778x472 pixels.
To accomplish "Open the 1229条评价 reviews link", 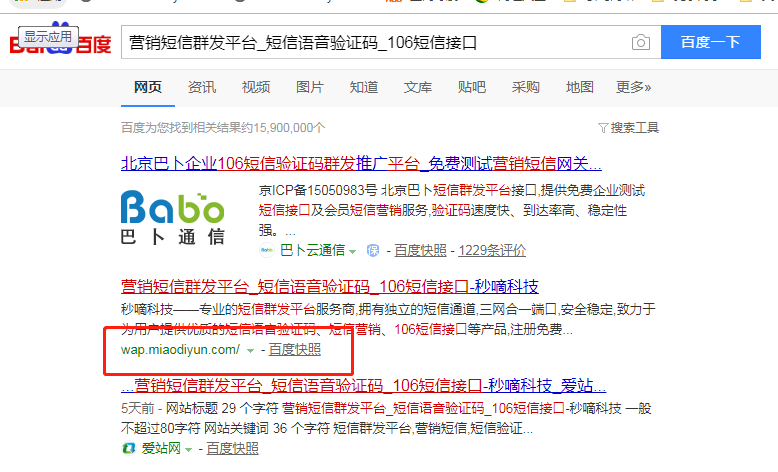I will [x=492, y=251].
